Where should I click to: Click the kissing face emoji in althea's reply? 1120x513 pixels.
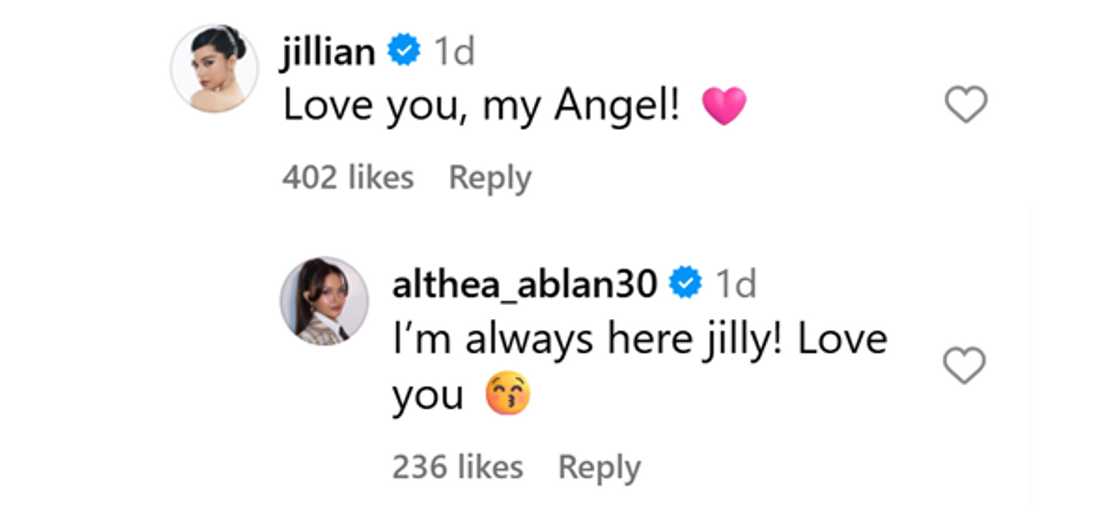[508, 396]
